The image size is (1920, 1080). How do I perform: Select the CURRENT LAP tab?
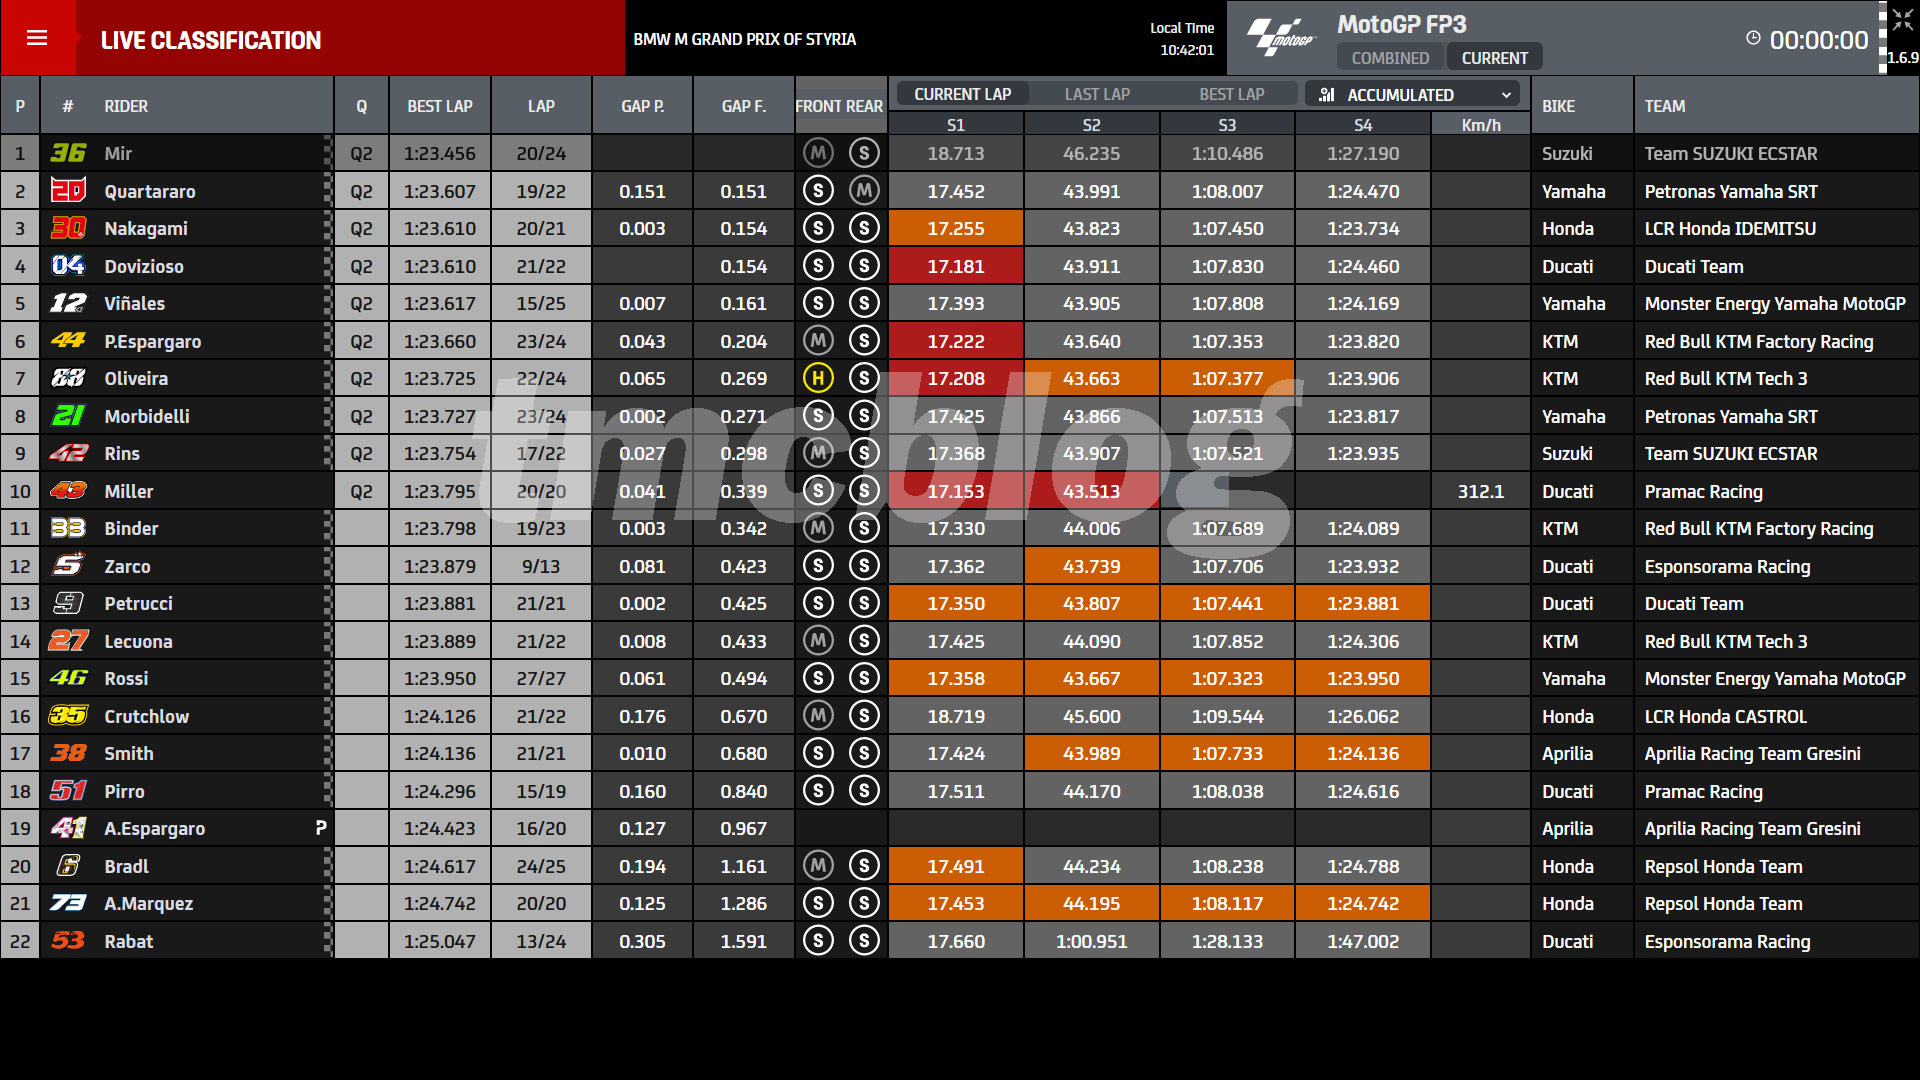(x=962, y=94)
